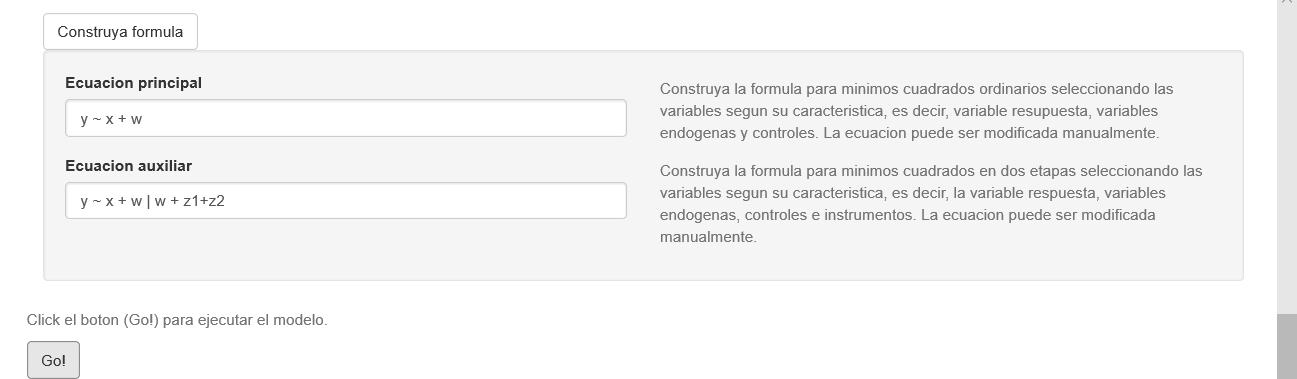Click the Go! button to run the model
The width and height of the screenshot is (1297, 379).
coord(53,360)
